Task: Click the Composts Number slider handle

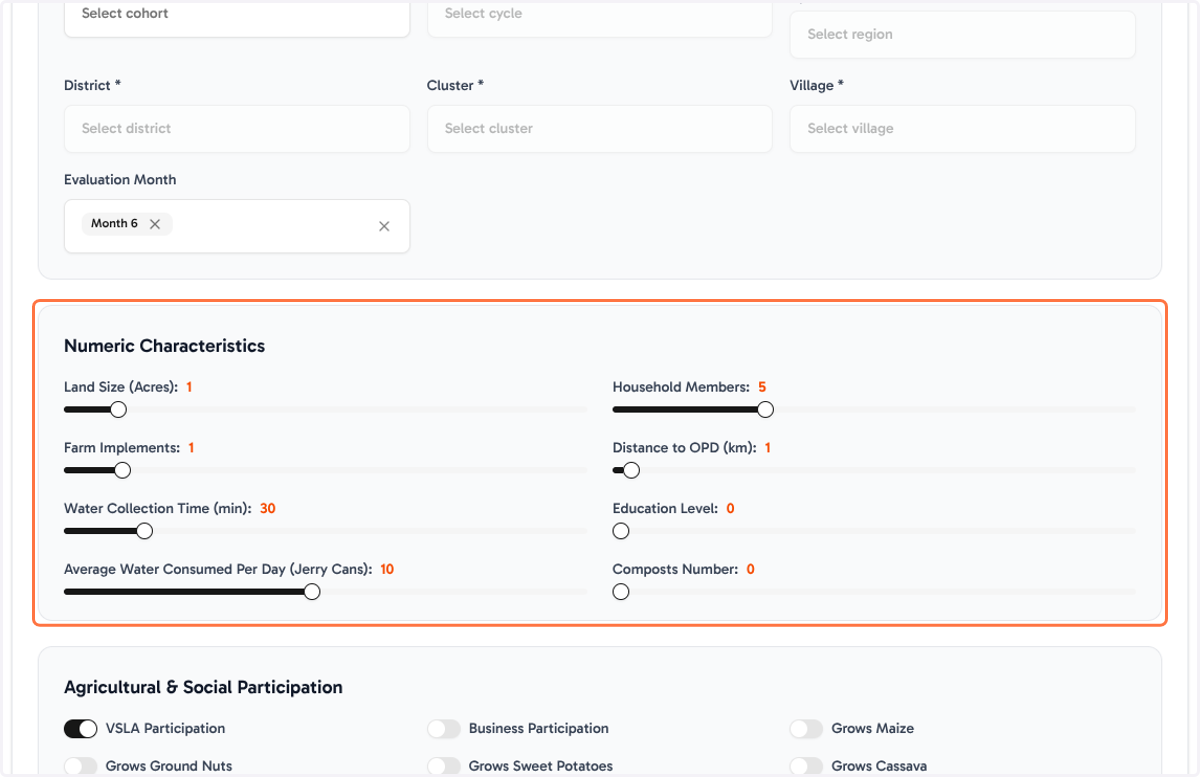Action: (621, 592)
